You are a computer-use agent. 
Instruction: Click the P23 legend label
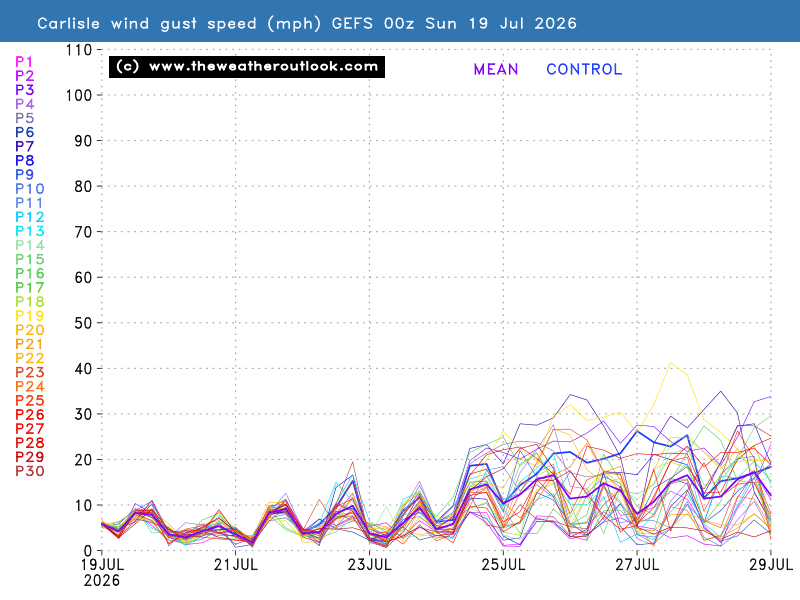pyautogui.click(x=30, y=372)
